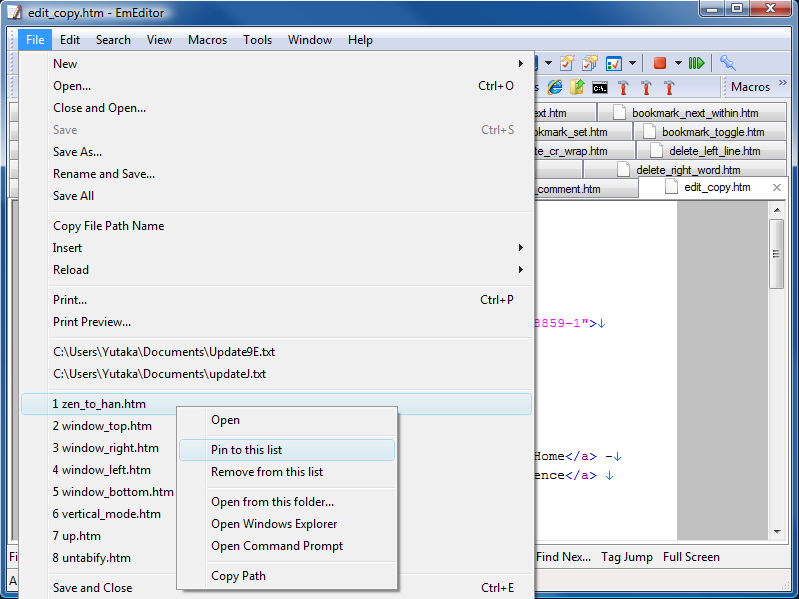Image resolution: width=799 pixels, height=599 pixels.
Task: Run macro with green play icon
Action: pos(697,63)
